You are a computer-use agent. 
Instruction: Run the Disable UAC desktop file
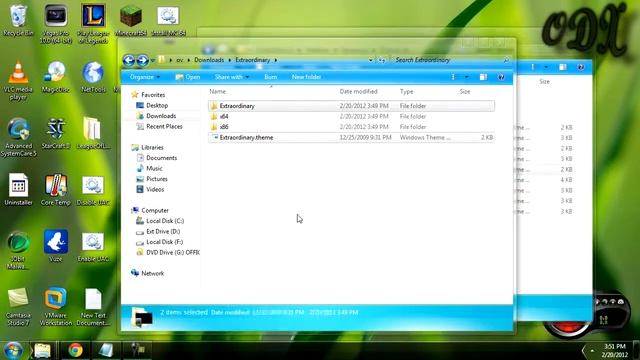coord(93,189)
